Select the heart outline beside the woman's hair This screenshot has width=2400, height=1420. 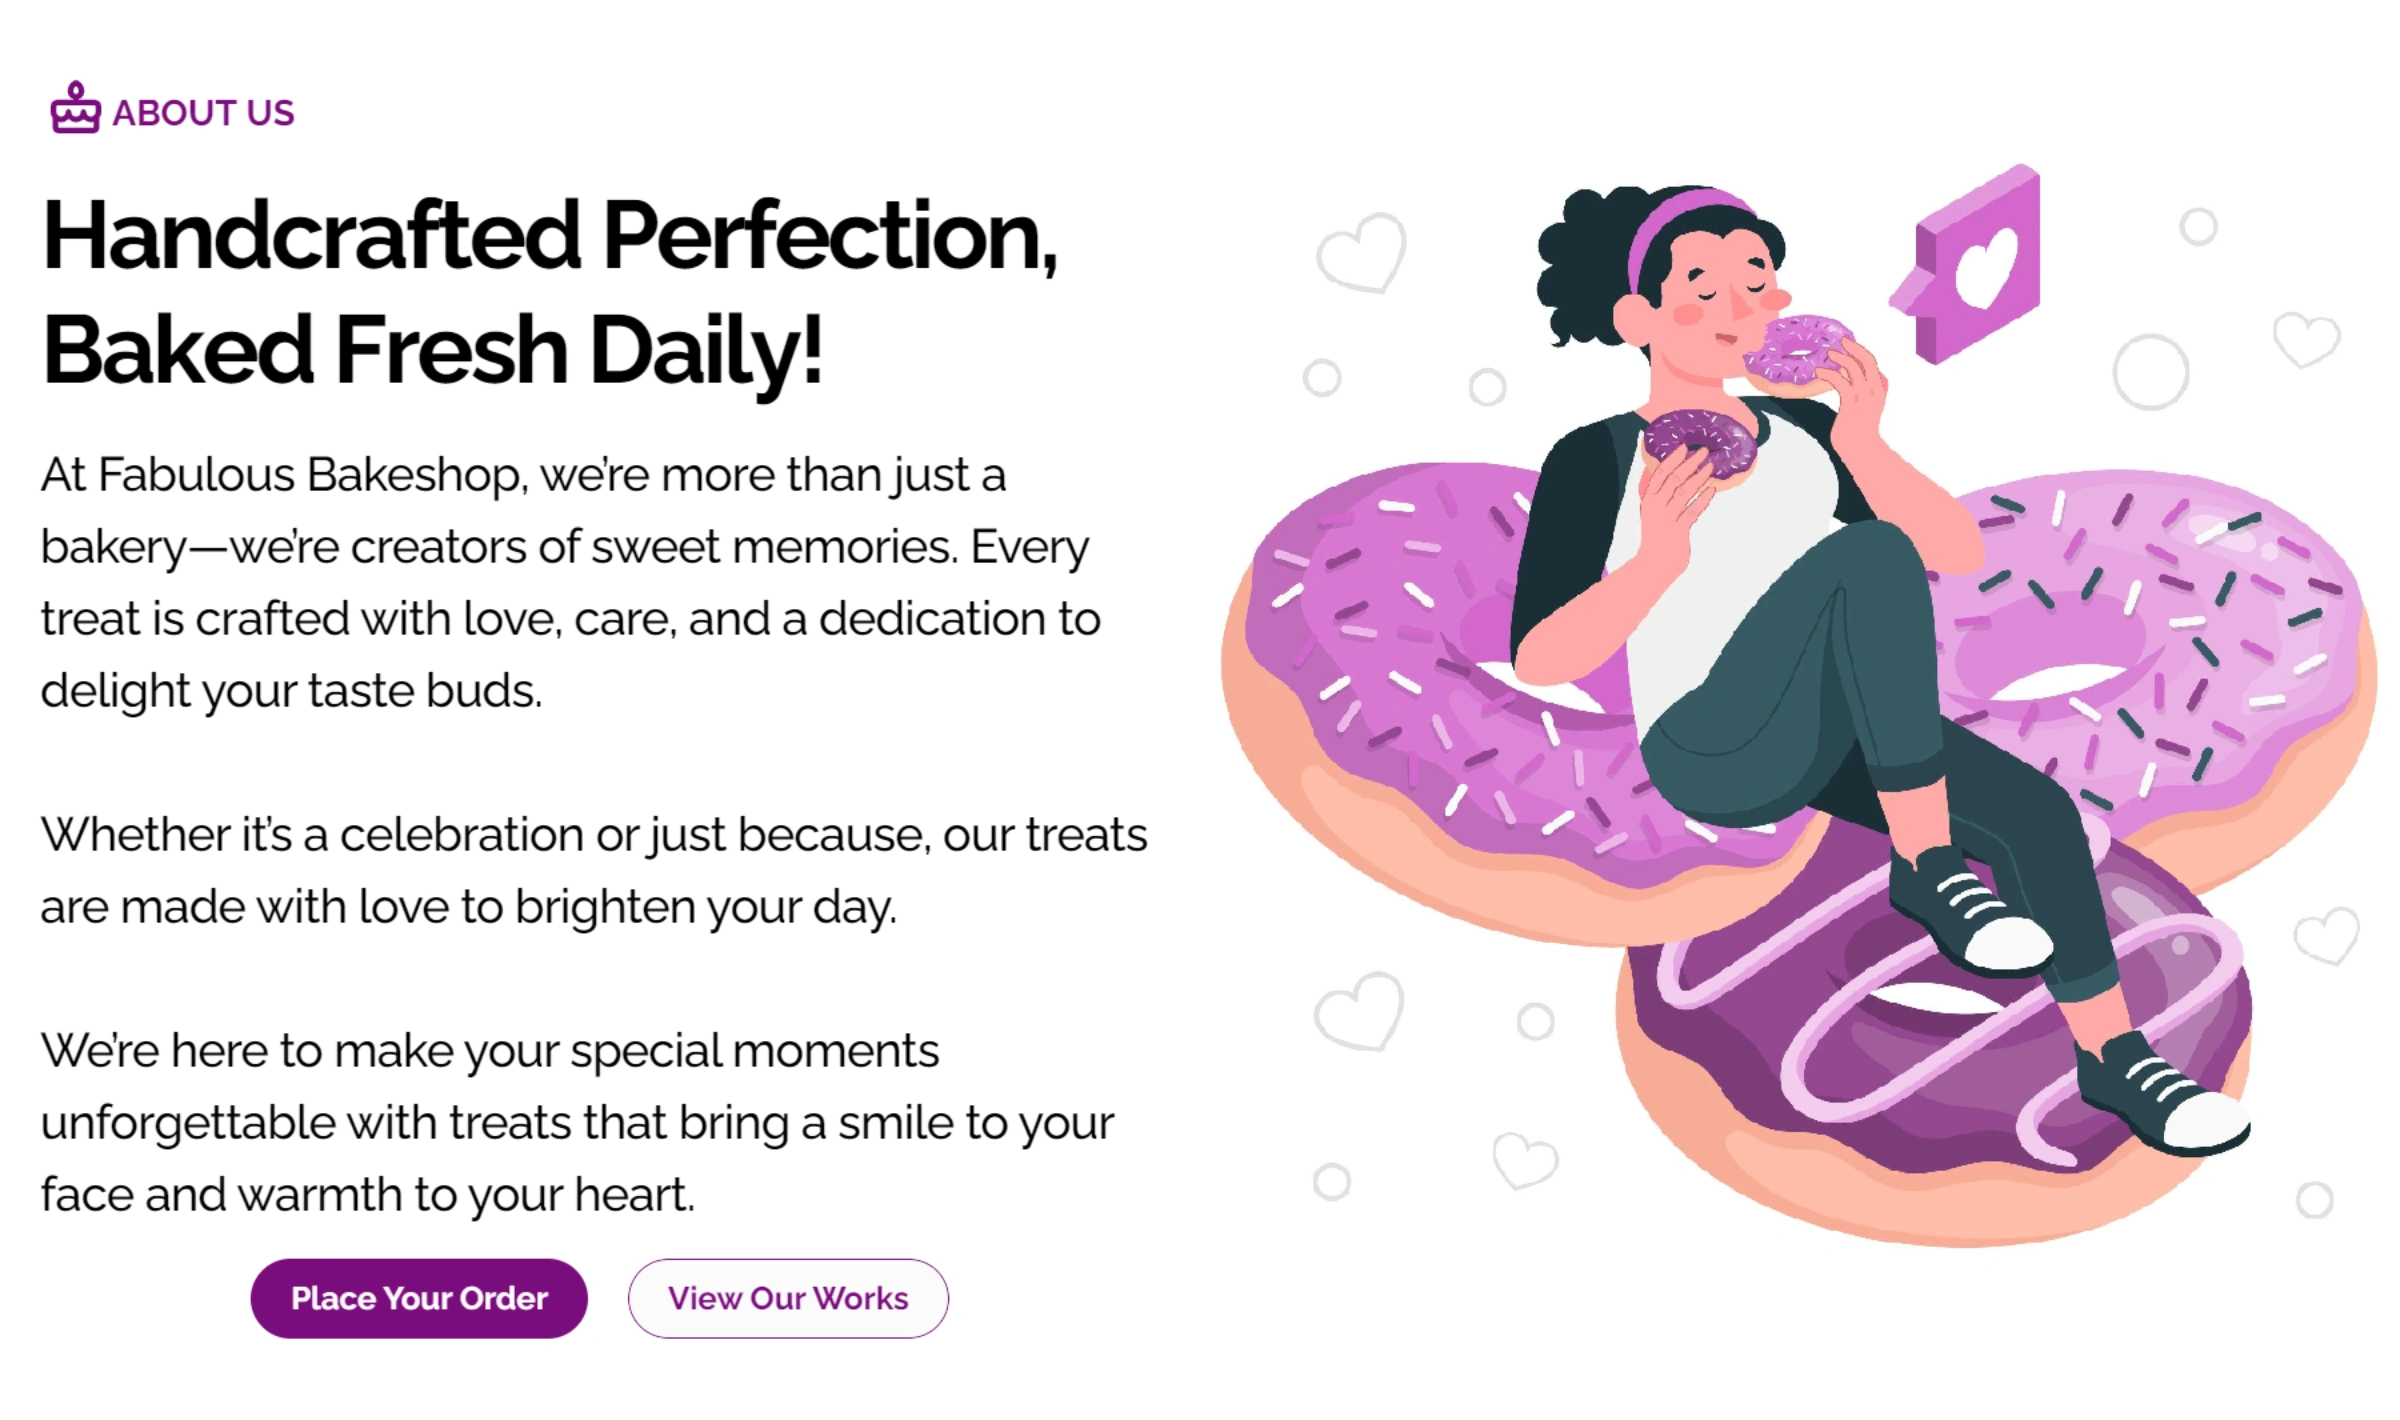1362,252
